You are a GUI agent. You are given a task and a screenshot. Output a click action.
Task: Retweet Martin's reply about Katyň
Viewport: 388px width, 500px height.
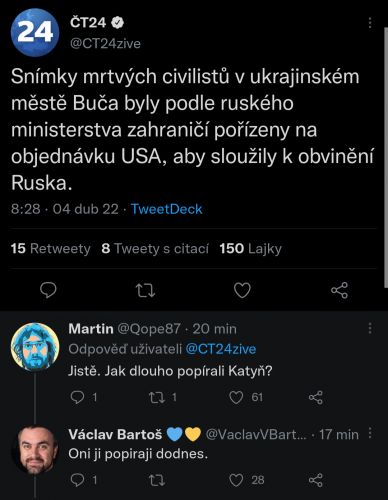(x=156, y=397)
